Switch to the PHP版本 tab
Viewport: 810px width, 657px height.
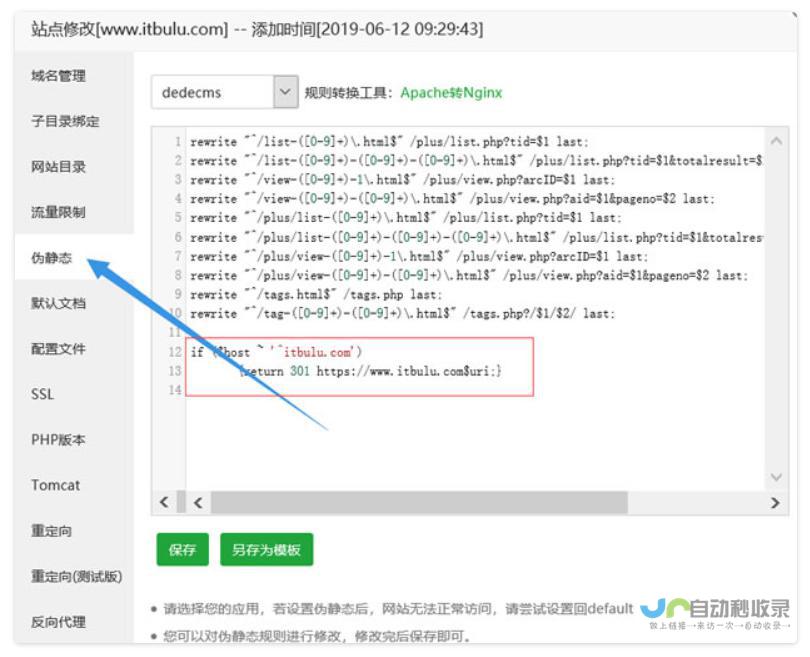pyautogui.click(x=58, y=440)
